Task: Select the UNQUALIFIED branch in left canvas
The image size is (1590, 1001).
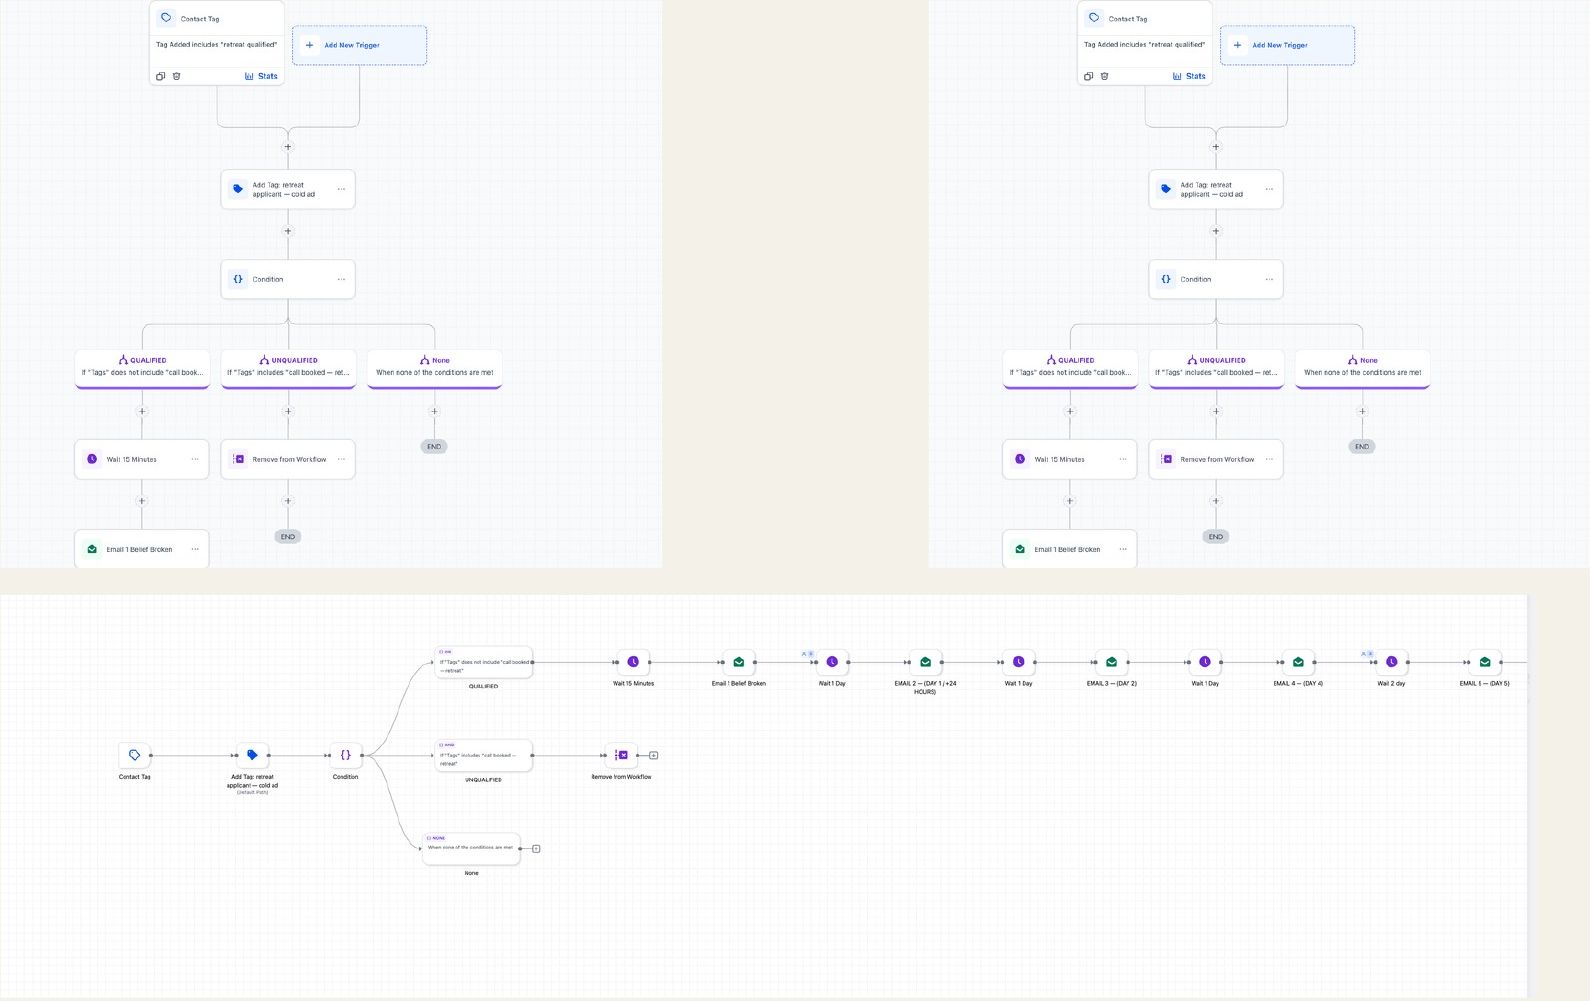Action: tap(288, 368)
